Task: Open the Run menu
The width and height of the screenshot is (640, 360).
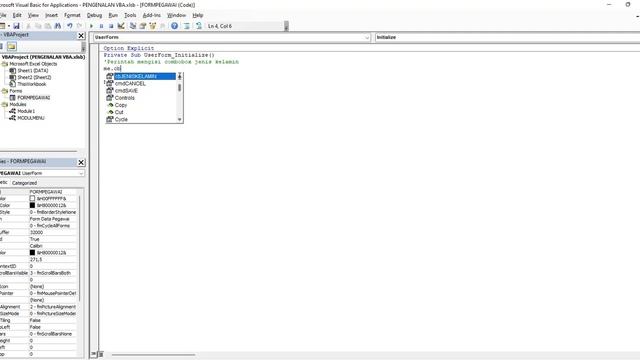Action: [113, 15]
